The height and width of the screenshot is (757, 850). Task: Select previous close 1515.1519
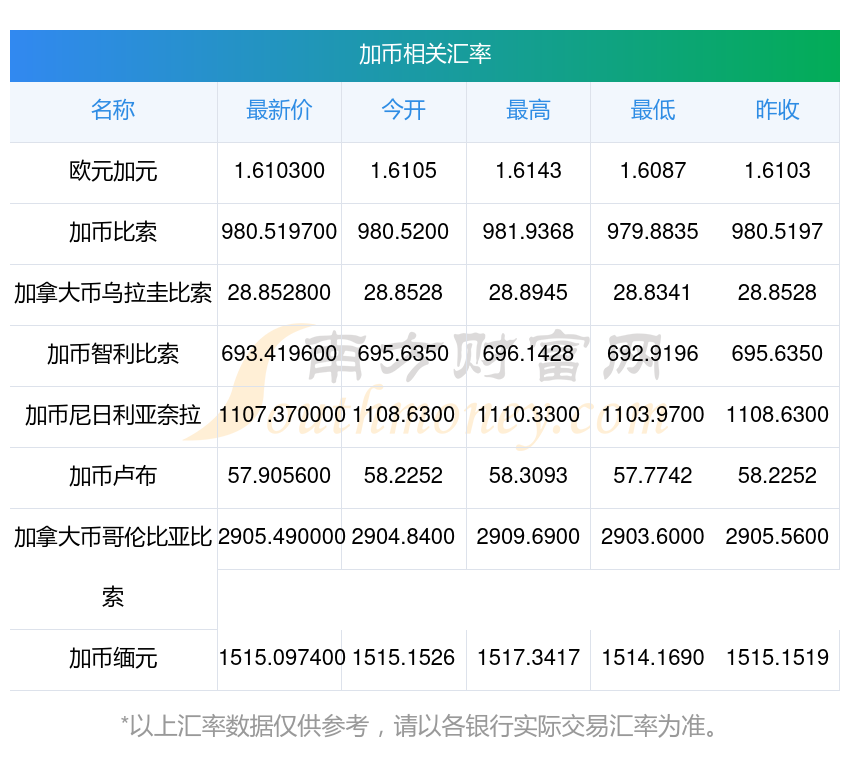tap(777, 658)
